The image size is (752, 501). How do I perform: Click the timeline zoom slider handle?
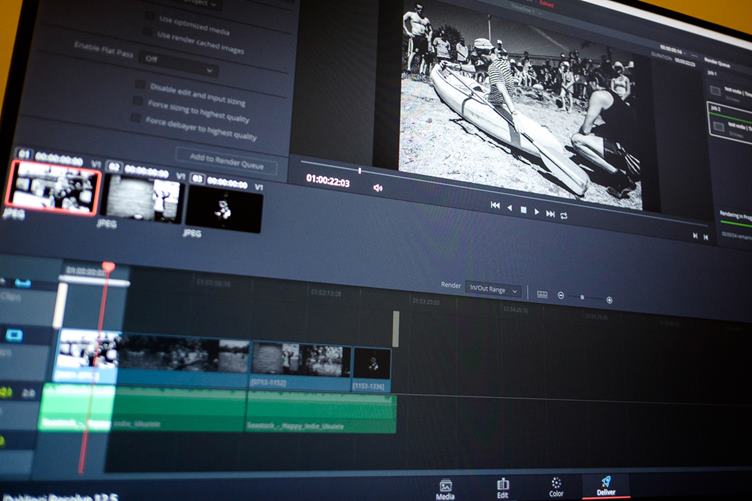click(582, 298)
